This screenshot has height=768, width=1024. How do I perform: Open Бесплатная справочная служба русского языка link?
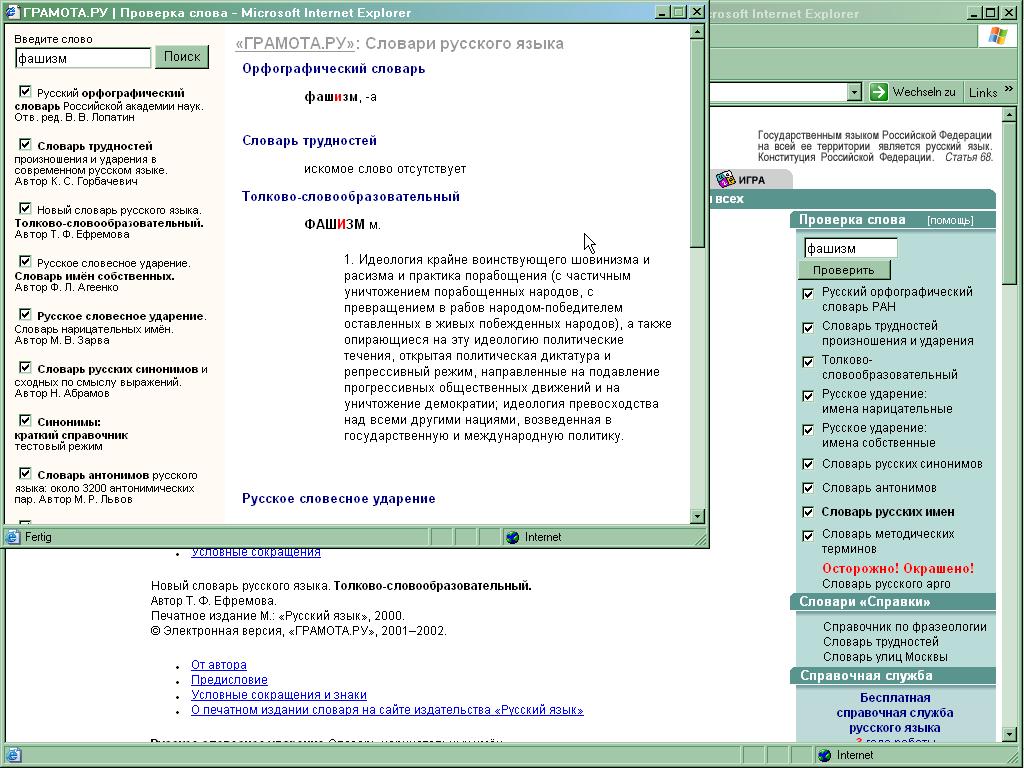pos(895,712)
